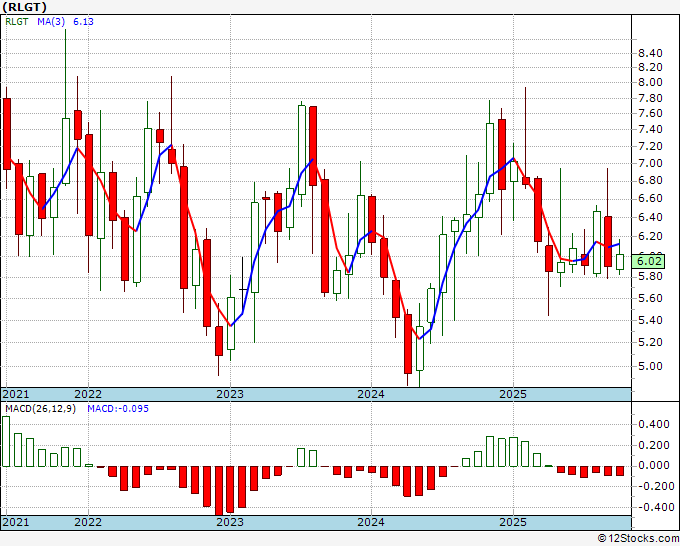Click the 0.400 MACD axis label

[x=654, y=425]
